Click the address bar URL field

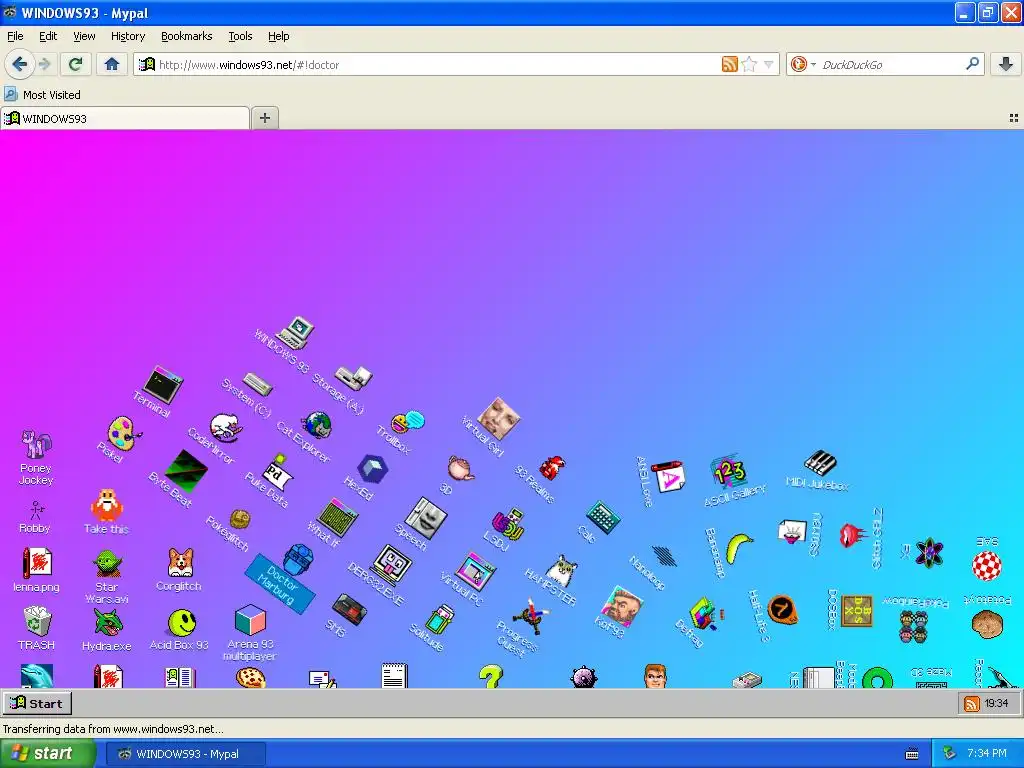(x=431, y=65)
